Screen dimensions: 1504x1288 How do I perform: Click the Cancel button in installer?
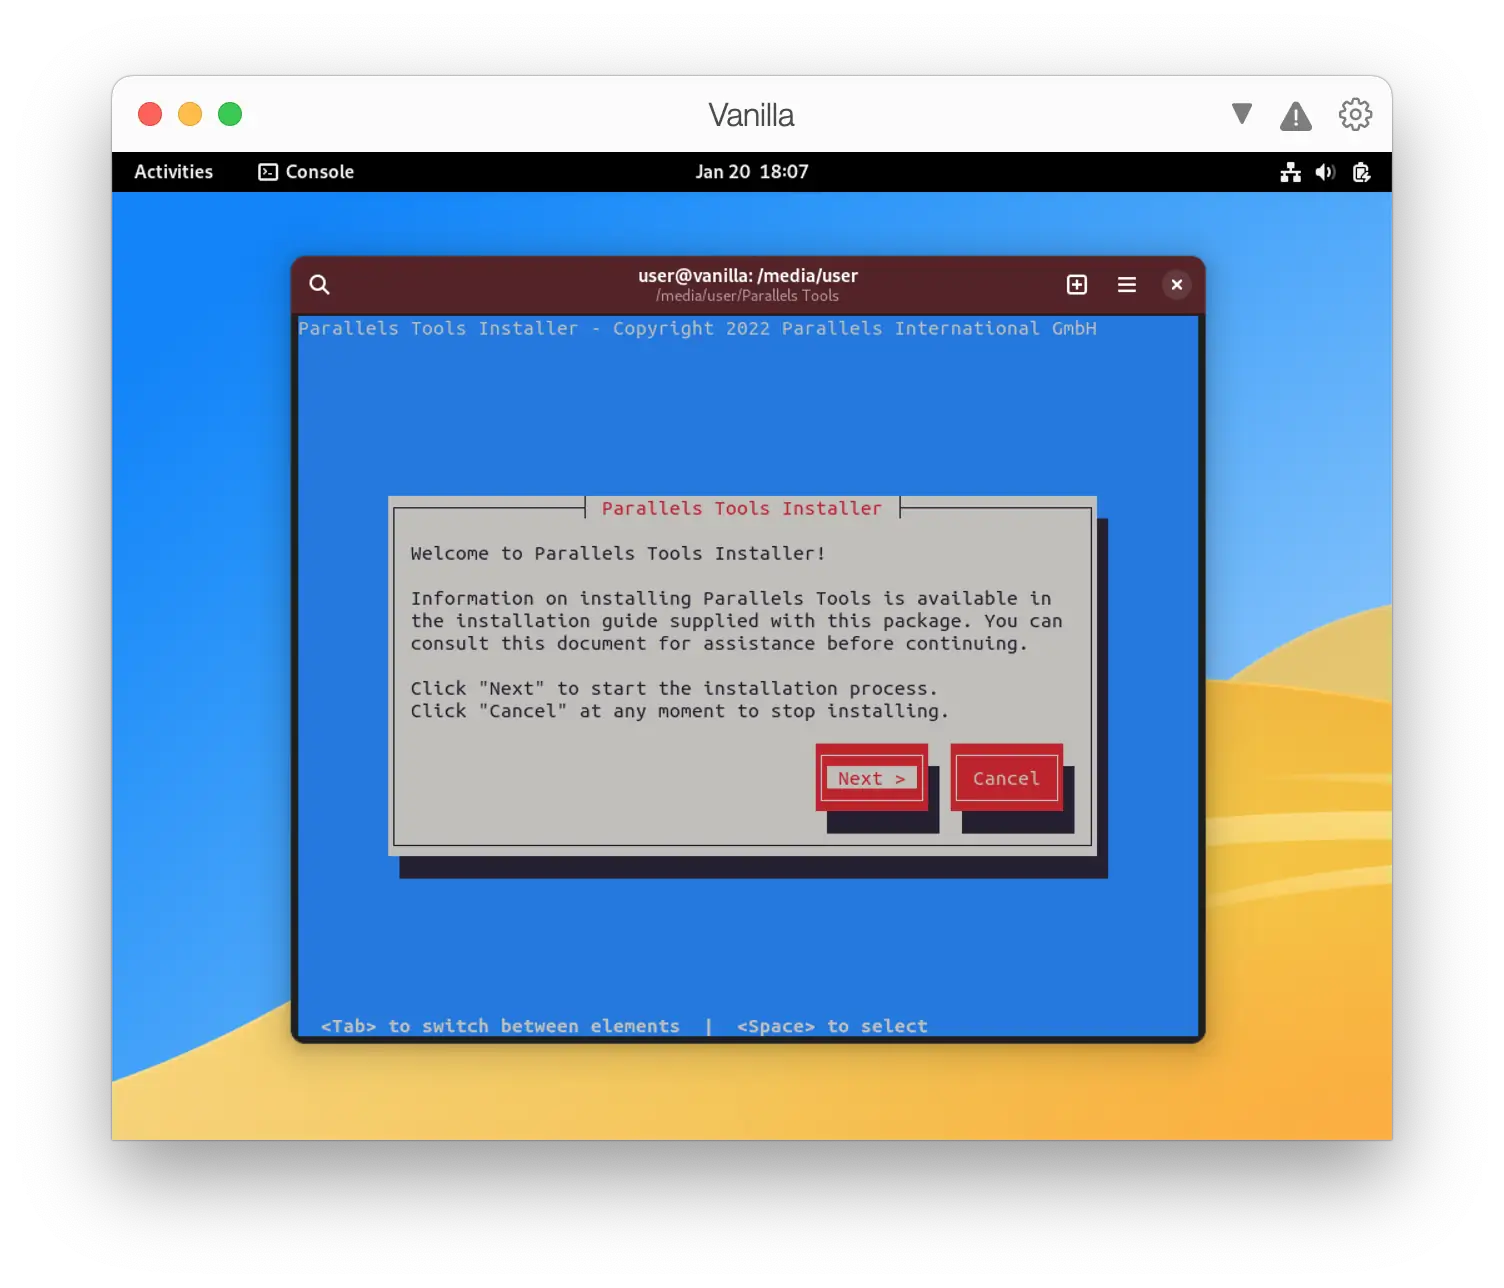[1006, 778]
